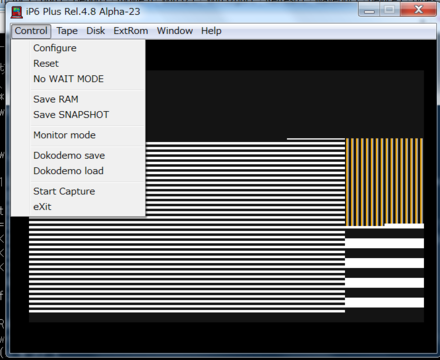Select Save SNAPSHOT menu entry
This screenshot has width=440, height=360.
(78, 115)
